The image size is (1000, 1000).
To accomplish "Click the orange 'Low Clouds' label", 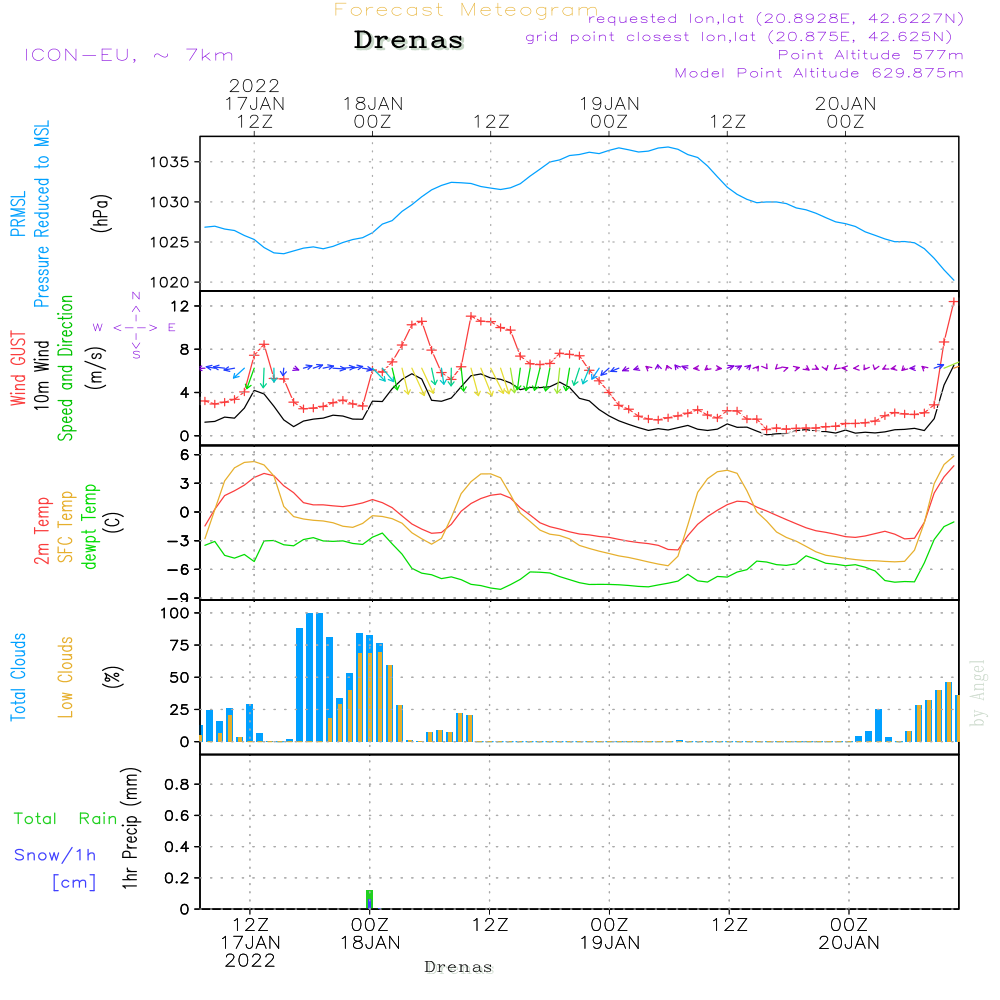I will (x=65, y=677).
